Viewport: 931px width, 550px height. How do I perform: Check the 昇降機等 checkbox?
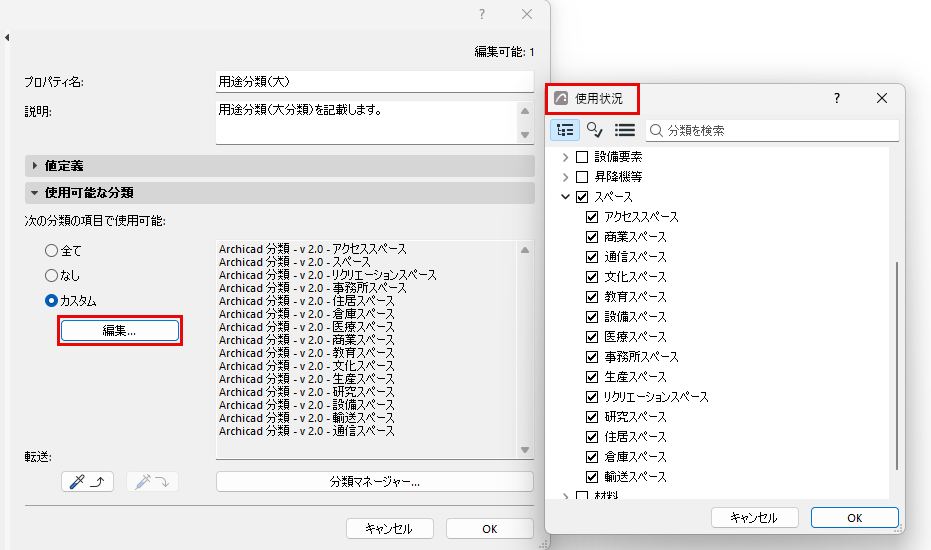tap(582, 177)
